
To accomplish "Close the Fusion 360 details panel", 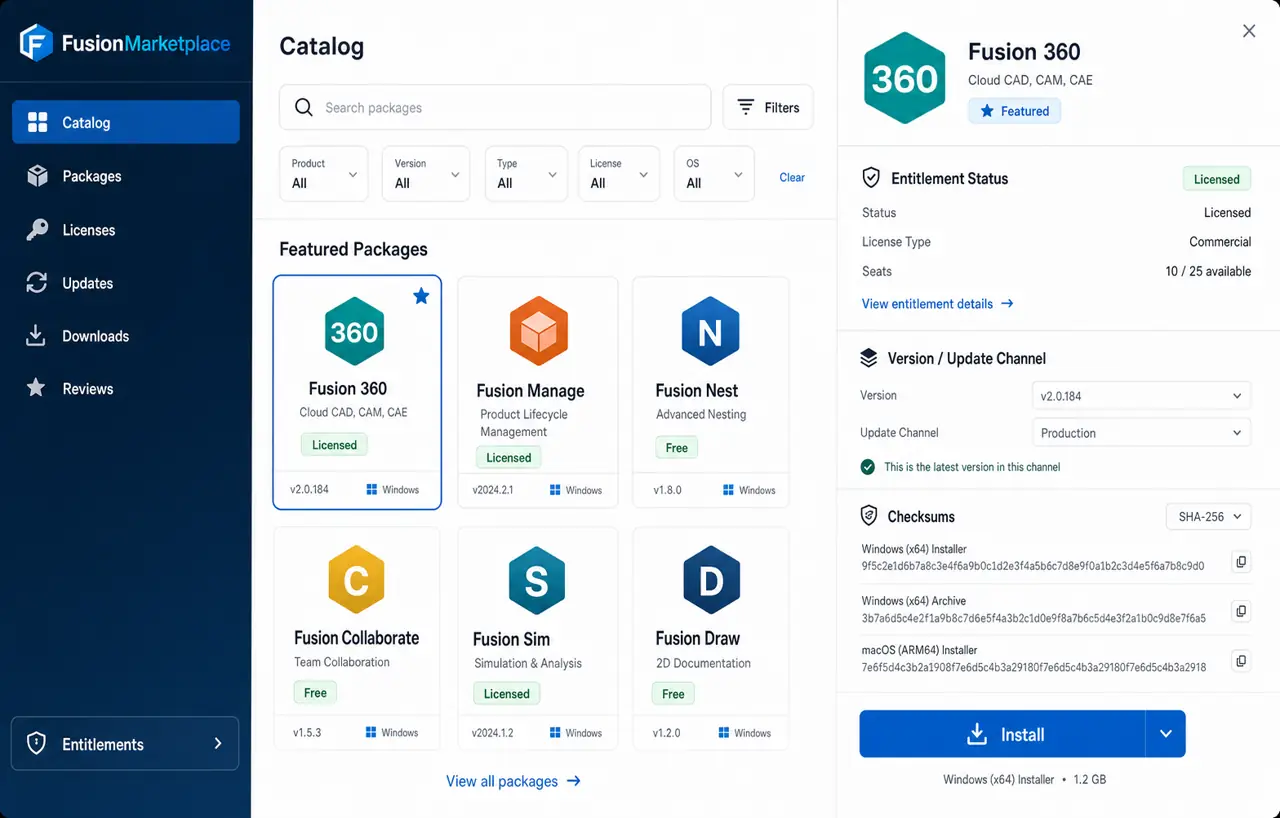I will 1249,31.
